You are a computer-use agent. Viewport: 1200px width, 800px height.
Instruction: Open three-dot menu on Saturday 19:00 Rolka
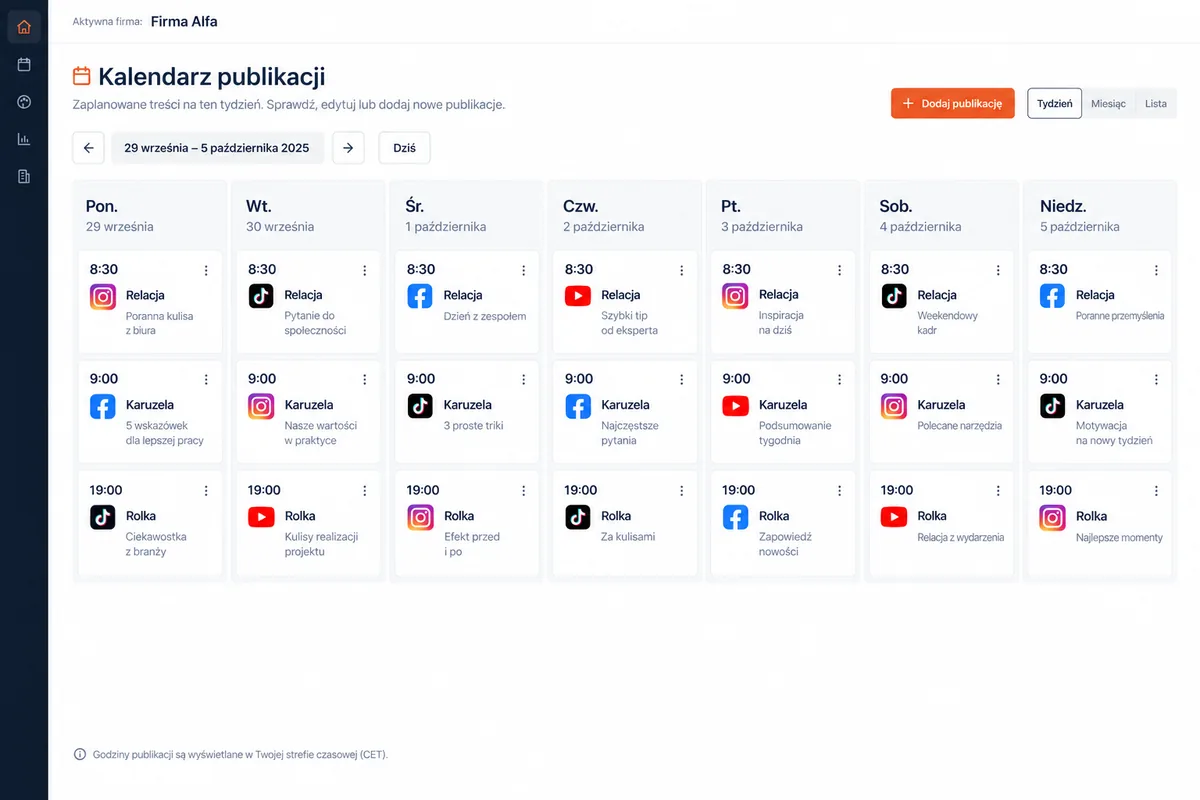point(997,491)
